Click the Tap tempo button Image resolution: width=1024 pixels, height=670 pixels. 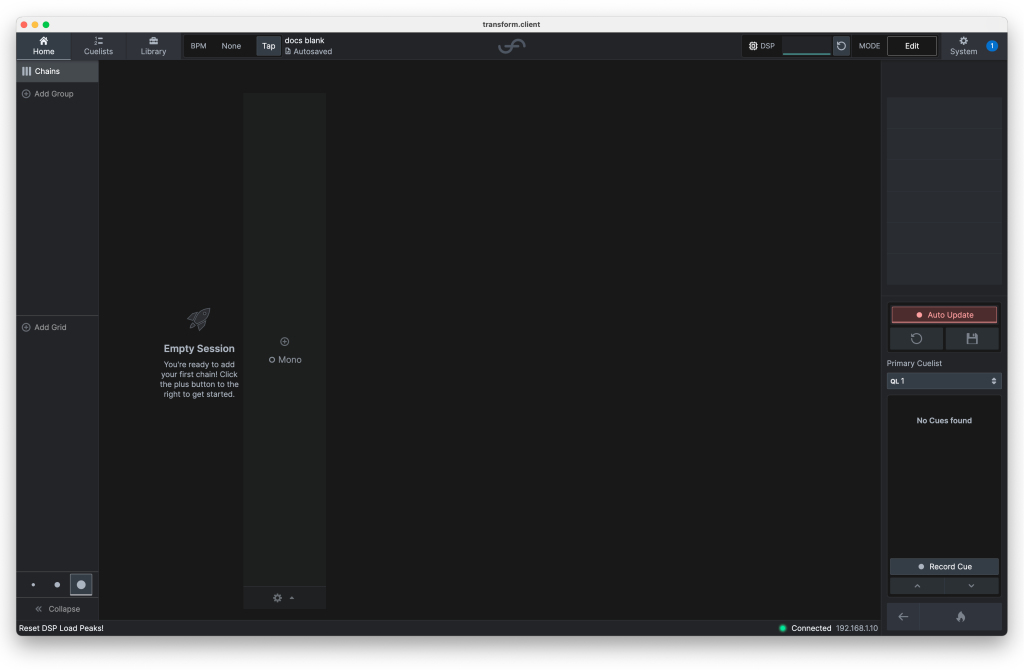[x=268, y=46]
